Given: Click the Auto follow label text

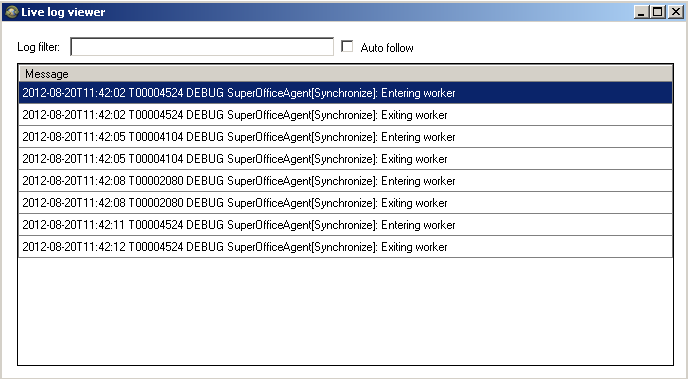Looking at the screenshot, I should click(387, 48).
